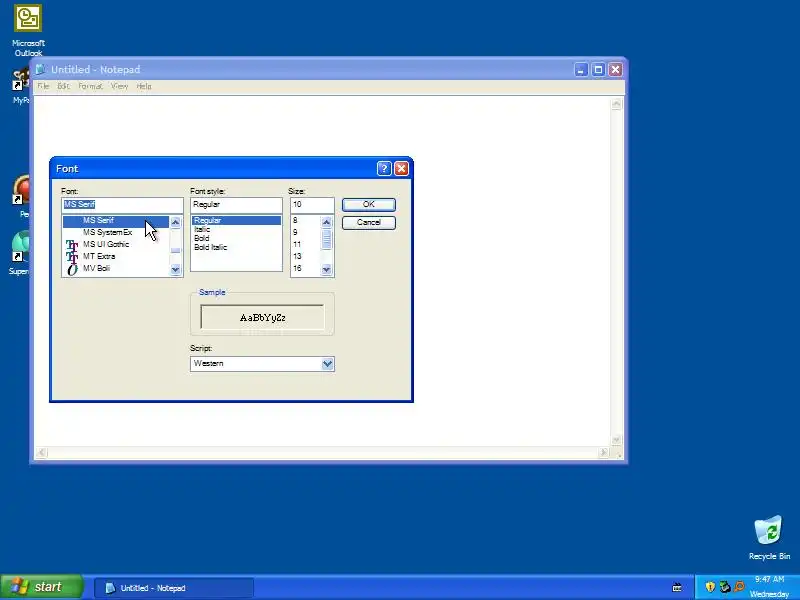Minimize the Notepad window
This screenshot has width=800, height=600.
(x=581, y=70)
